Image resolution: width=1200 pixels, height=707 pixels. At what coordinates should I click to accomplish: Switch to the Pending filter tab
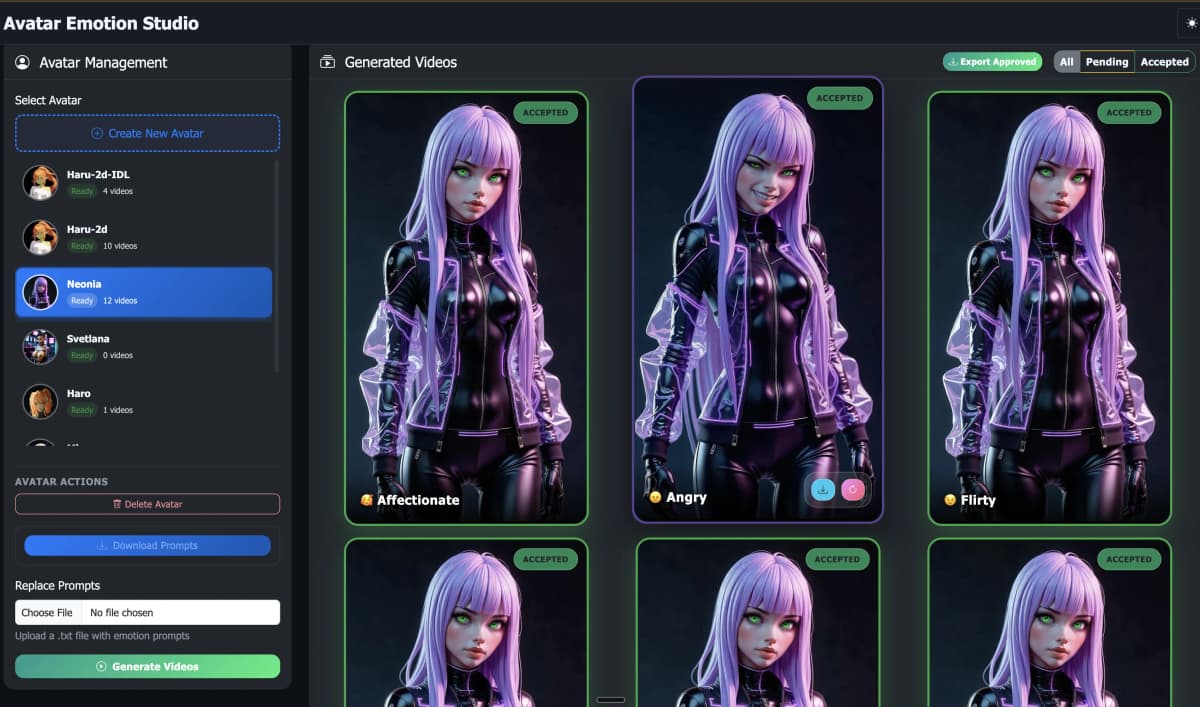point(1105,61)
